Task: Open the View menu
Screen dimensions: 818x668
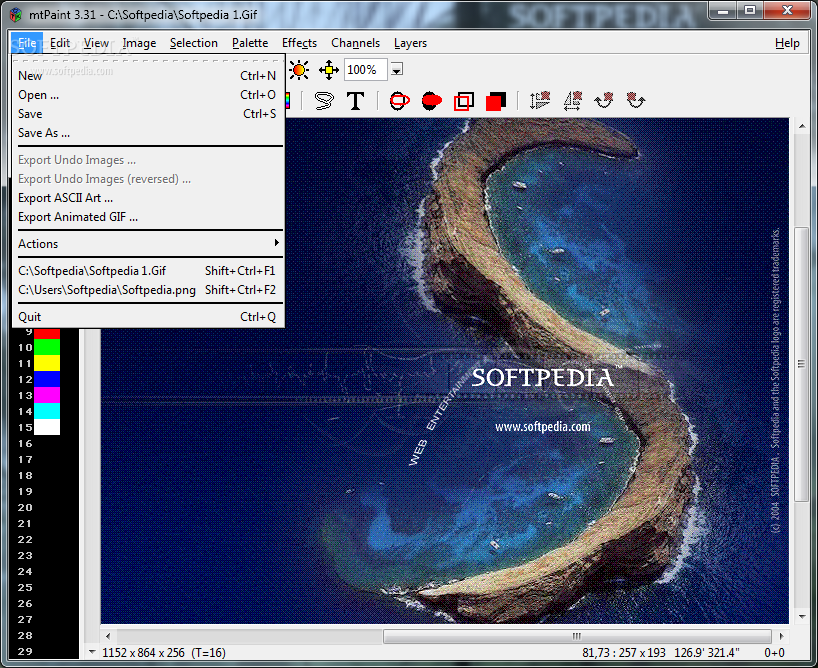Action: (x=97, y=43)
